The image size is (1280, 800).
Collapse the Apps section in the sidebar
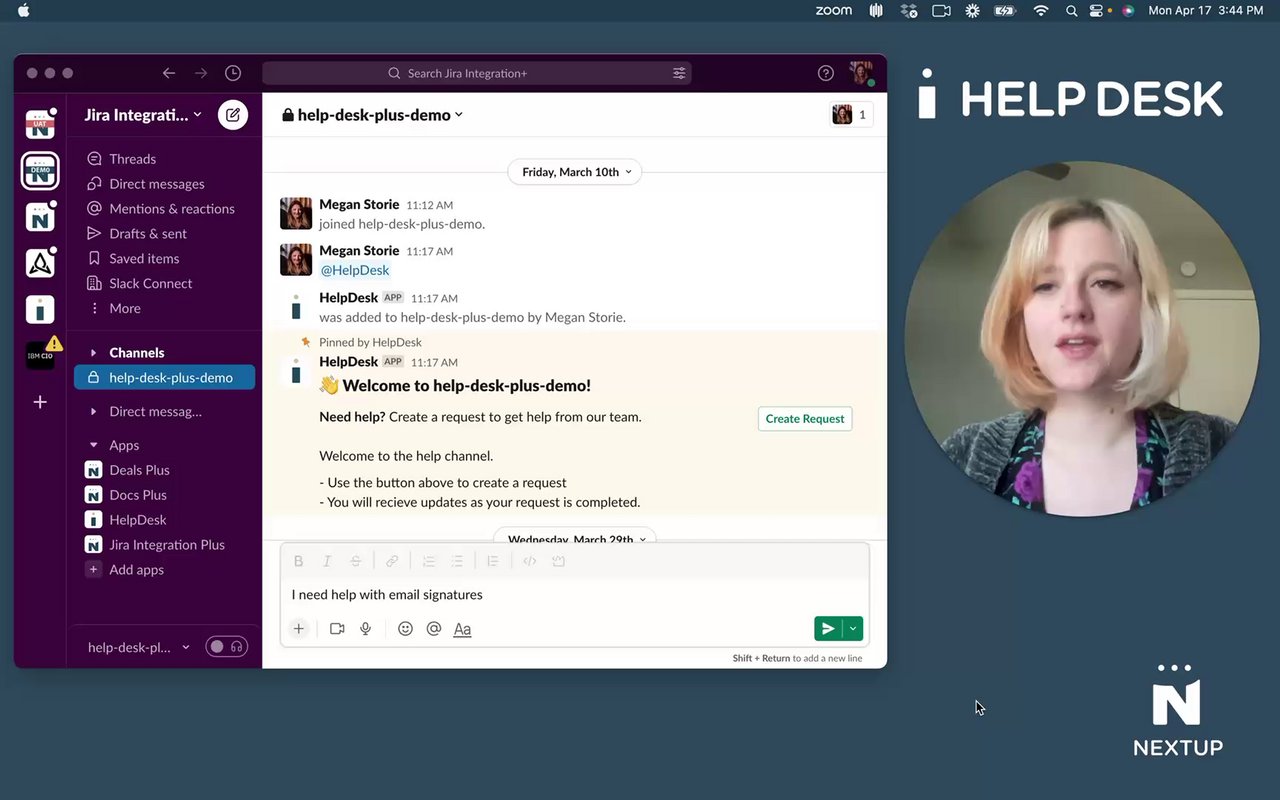(94, 445)
